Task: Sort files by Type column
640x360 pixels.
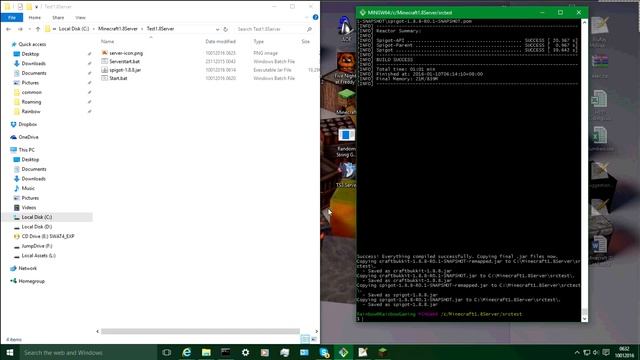Action: [259, 42]
